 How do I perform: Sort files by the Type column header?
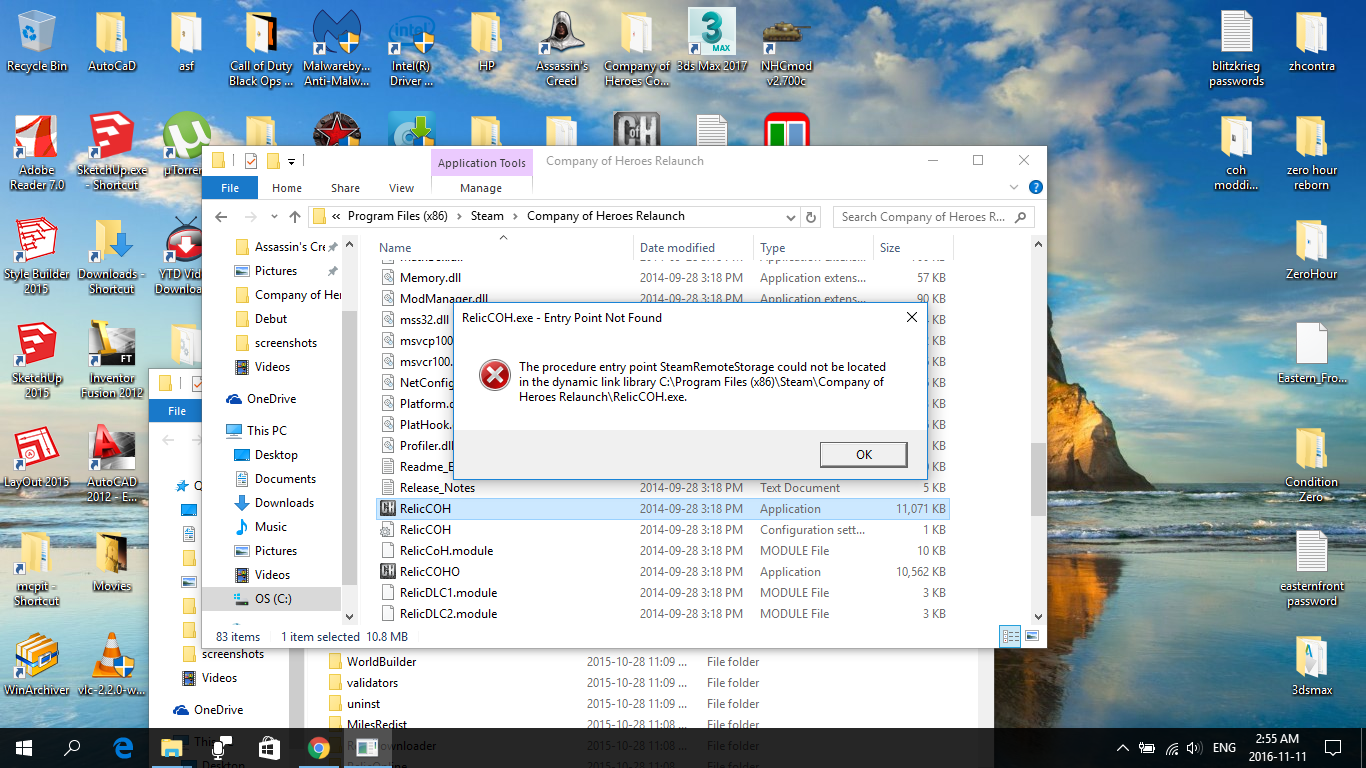pos(814,248)
